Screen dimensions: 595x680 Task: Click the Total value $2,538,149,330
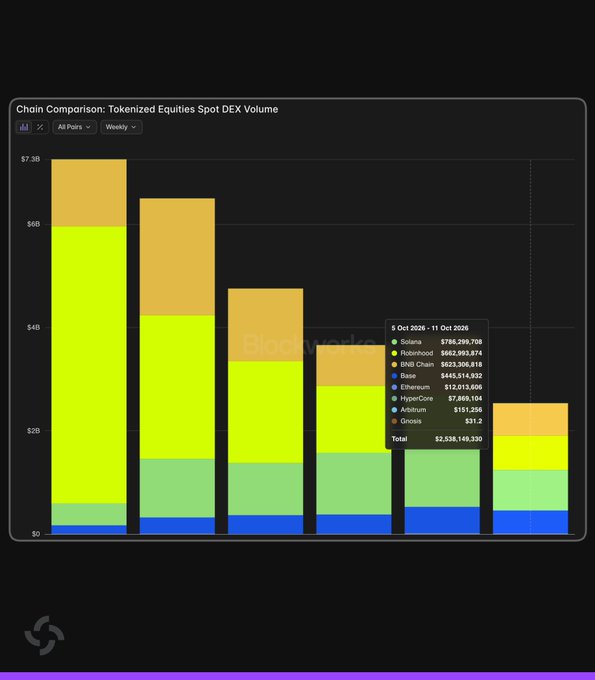459,439
